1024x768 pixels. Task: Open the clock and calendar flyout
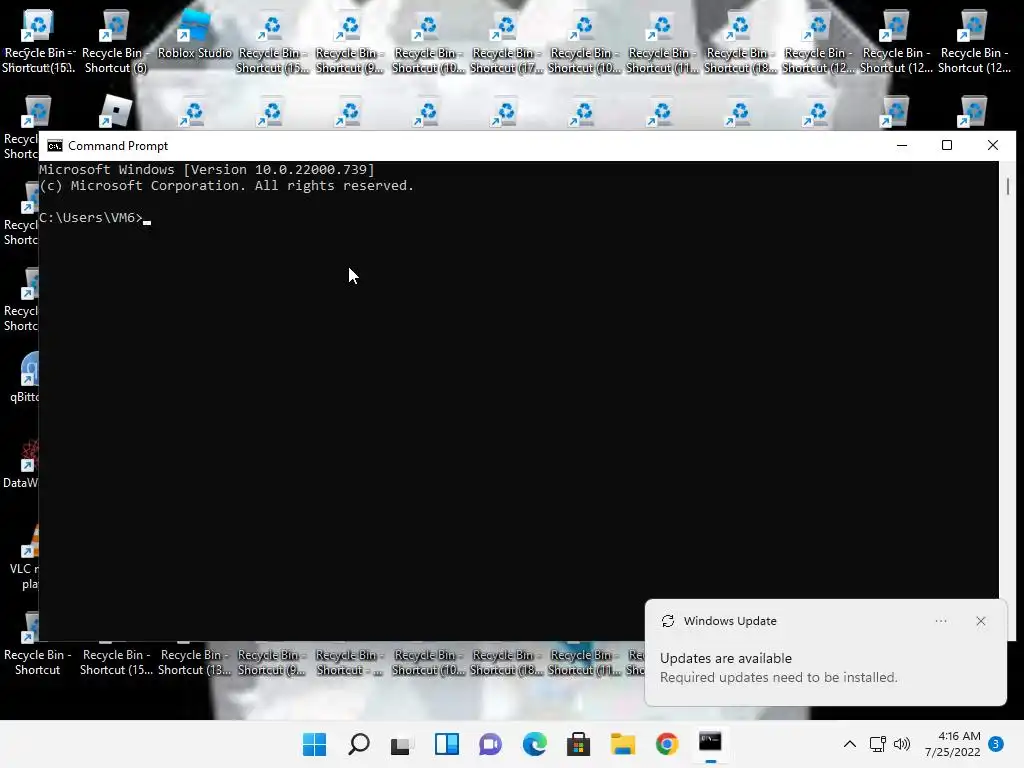coord(952,744)
